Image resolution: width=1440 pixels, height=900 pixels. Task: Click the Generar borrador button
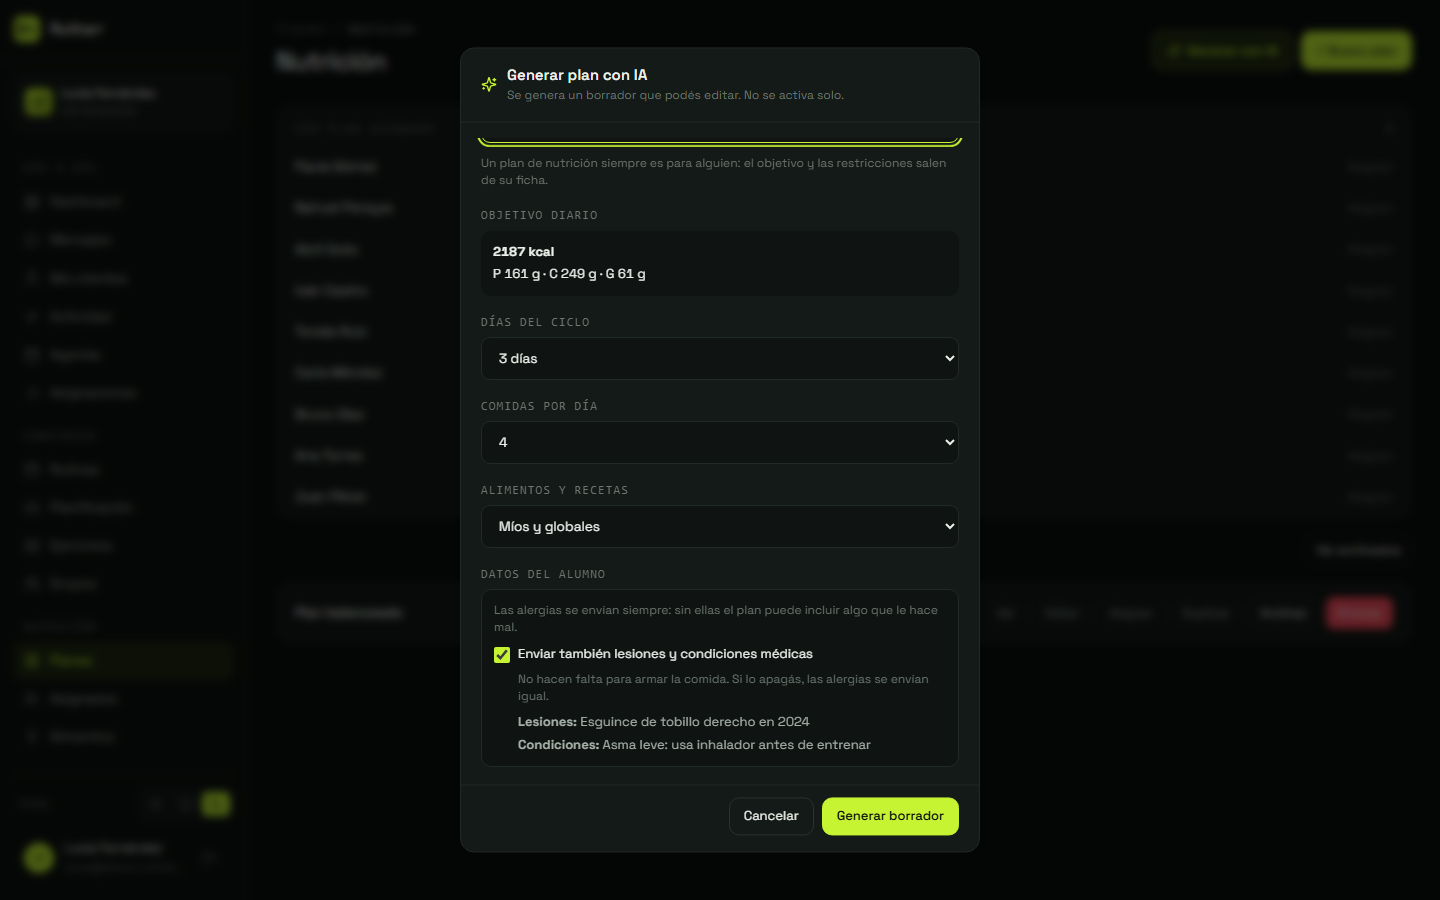coord(890,816)
